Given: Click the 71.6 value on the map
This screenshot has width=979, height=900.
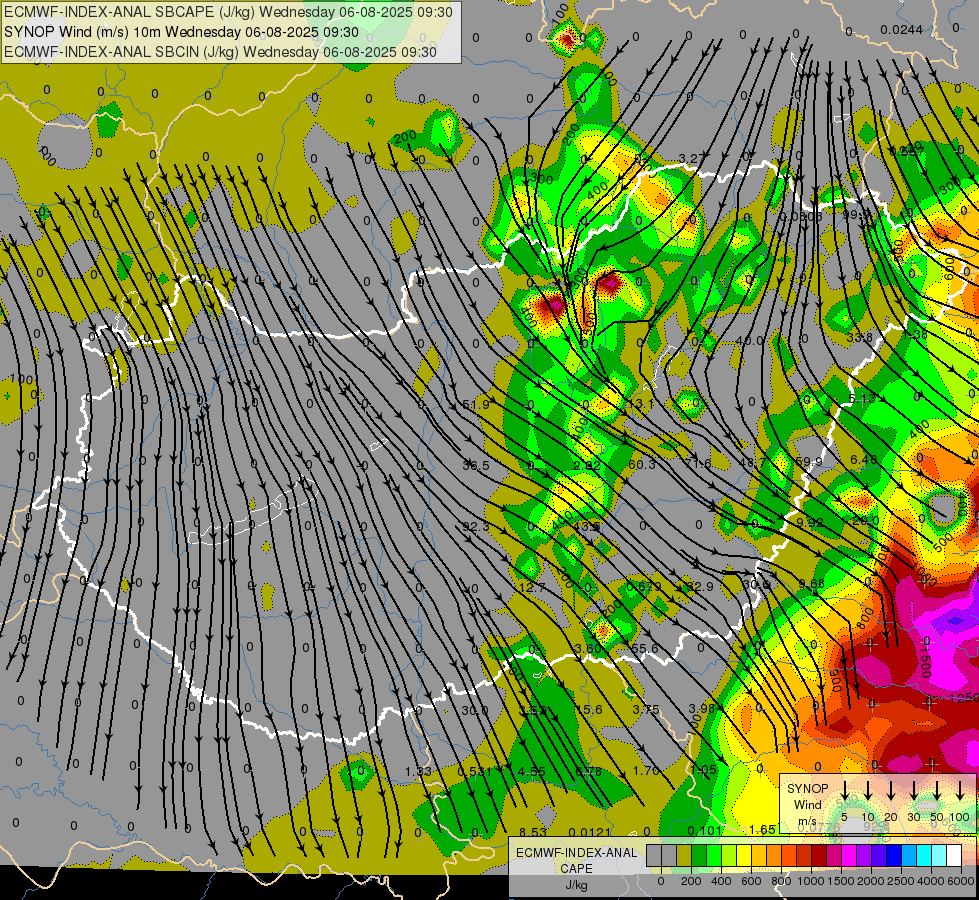Looking at the screenshot, I should (x=698, y=463).
